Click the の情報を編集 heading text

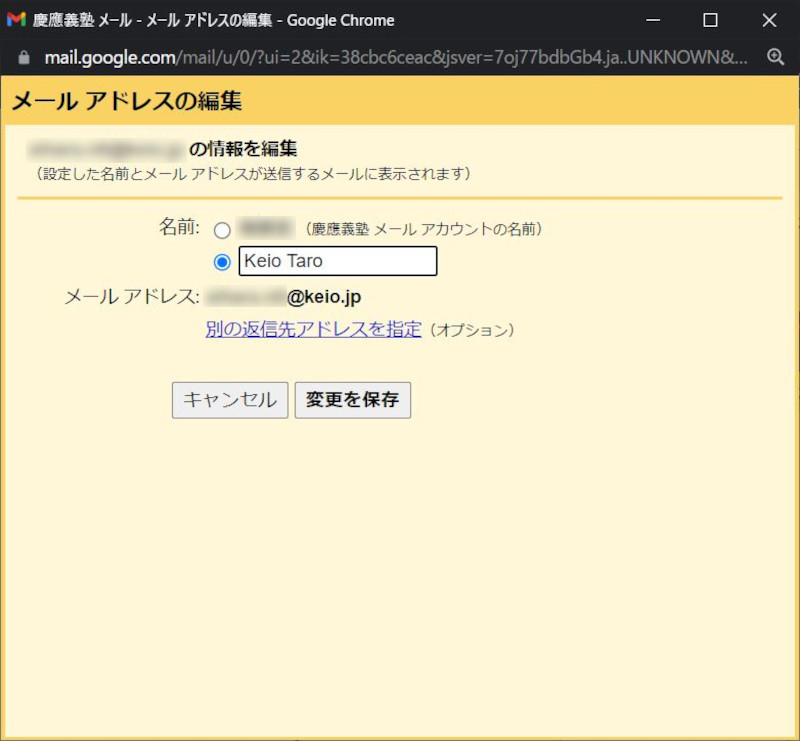[243, 150]
